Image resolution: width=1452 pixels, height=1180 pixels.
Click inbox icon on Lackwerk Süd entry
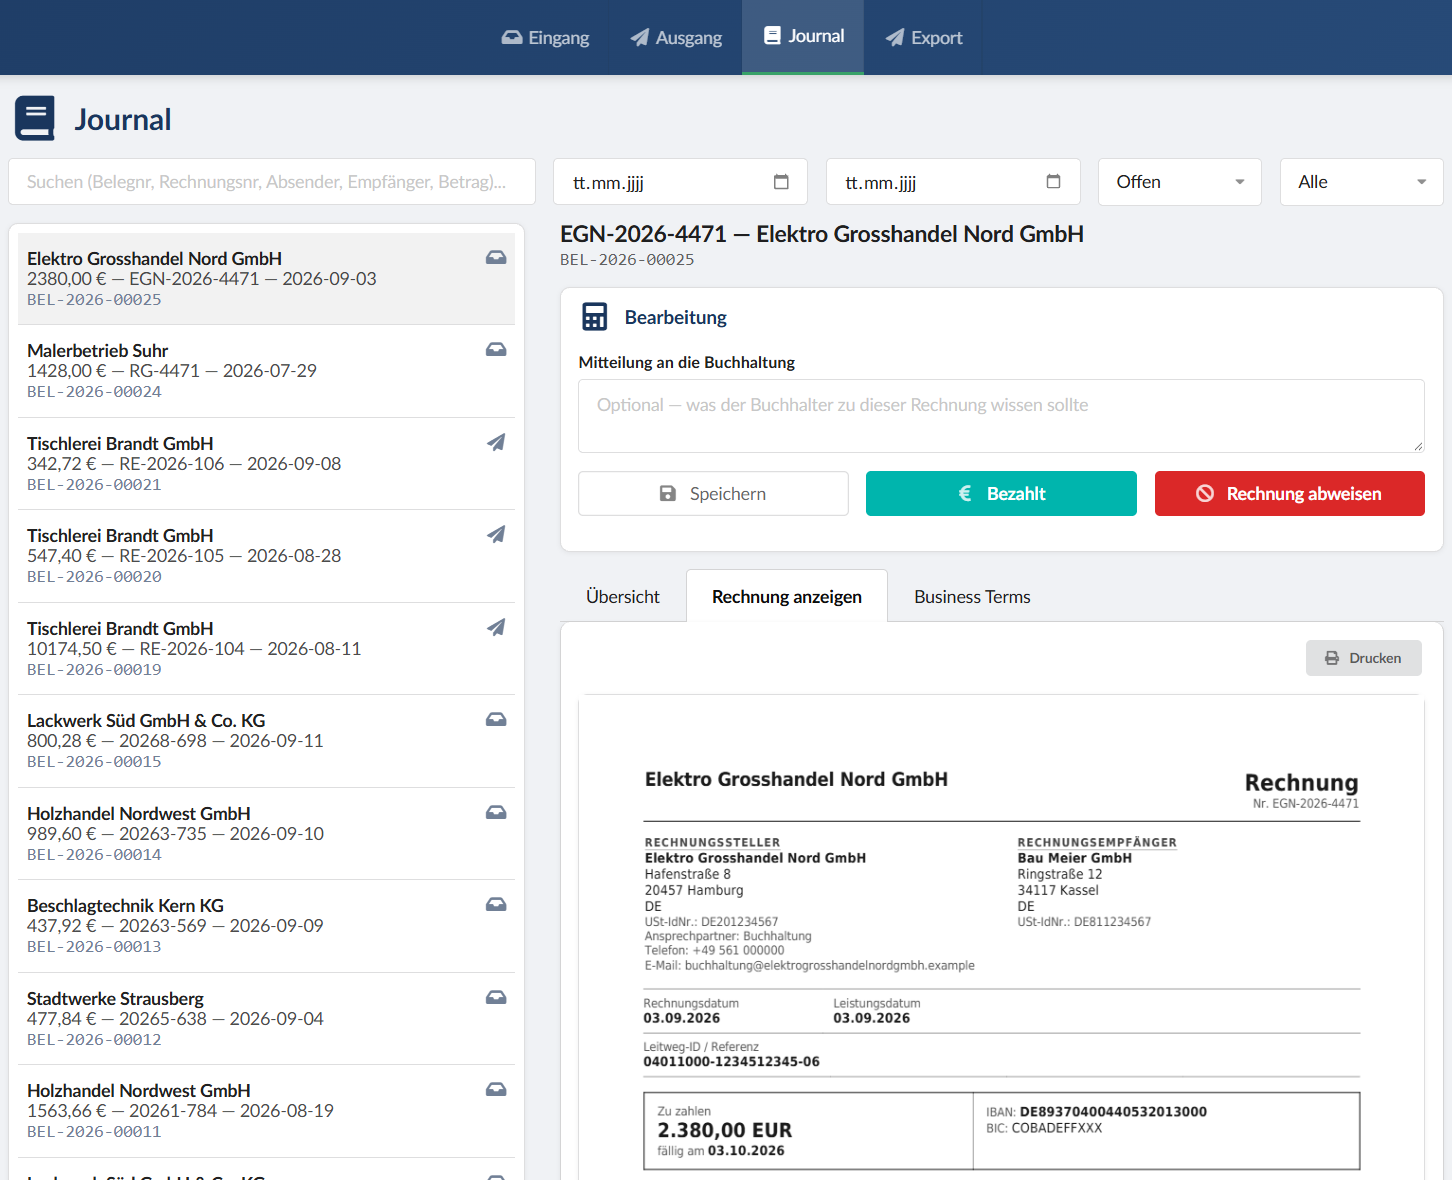coord(496,720)
